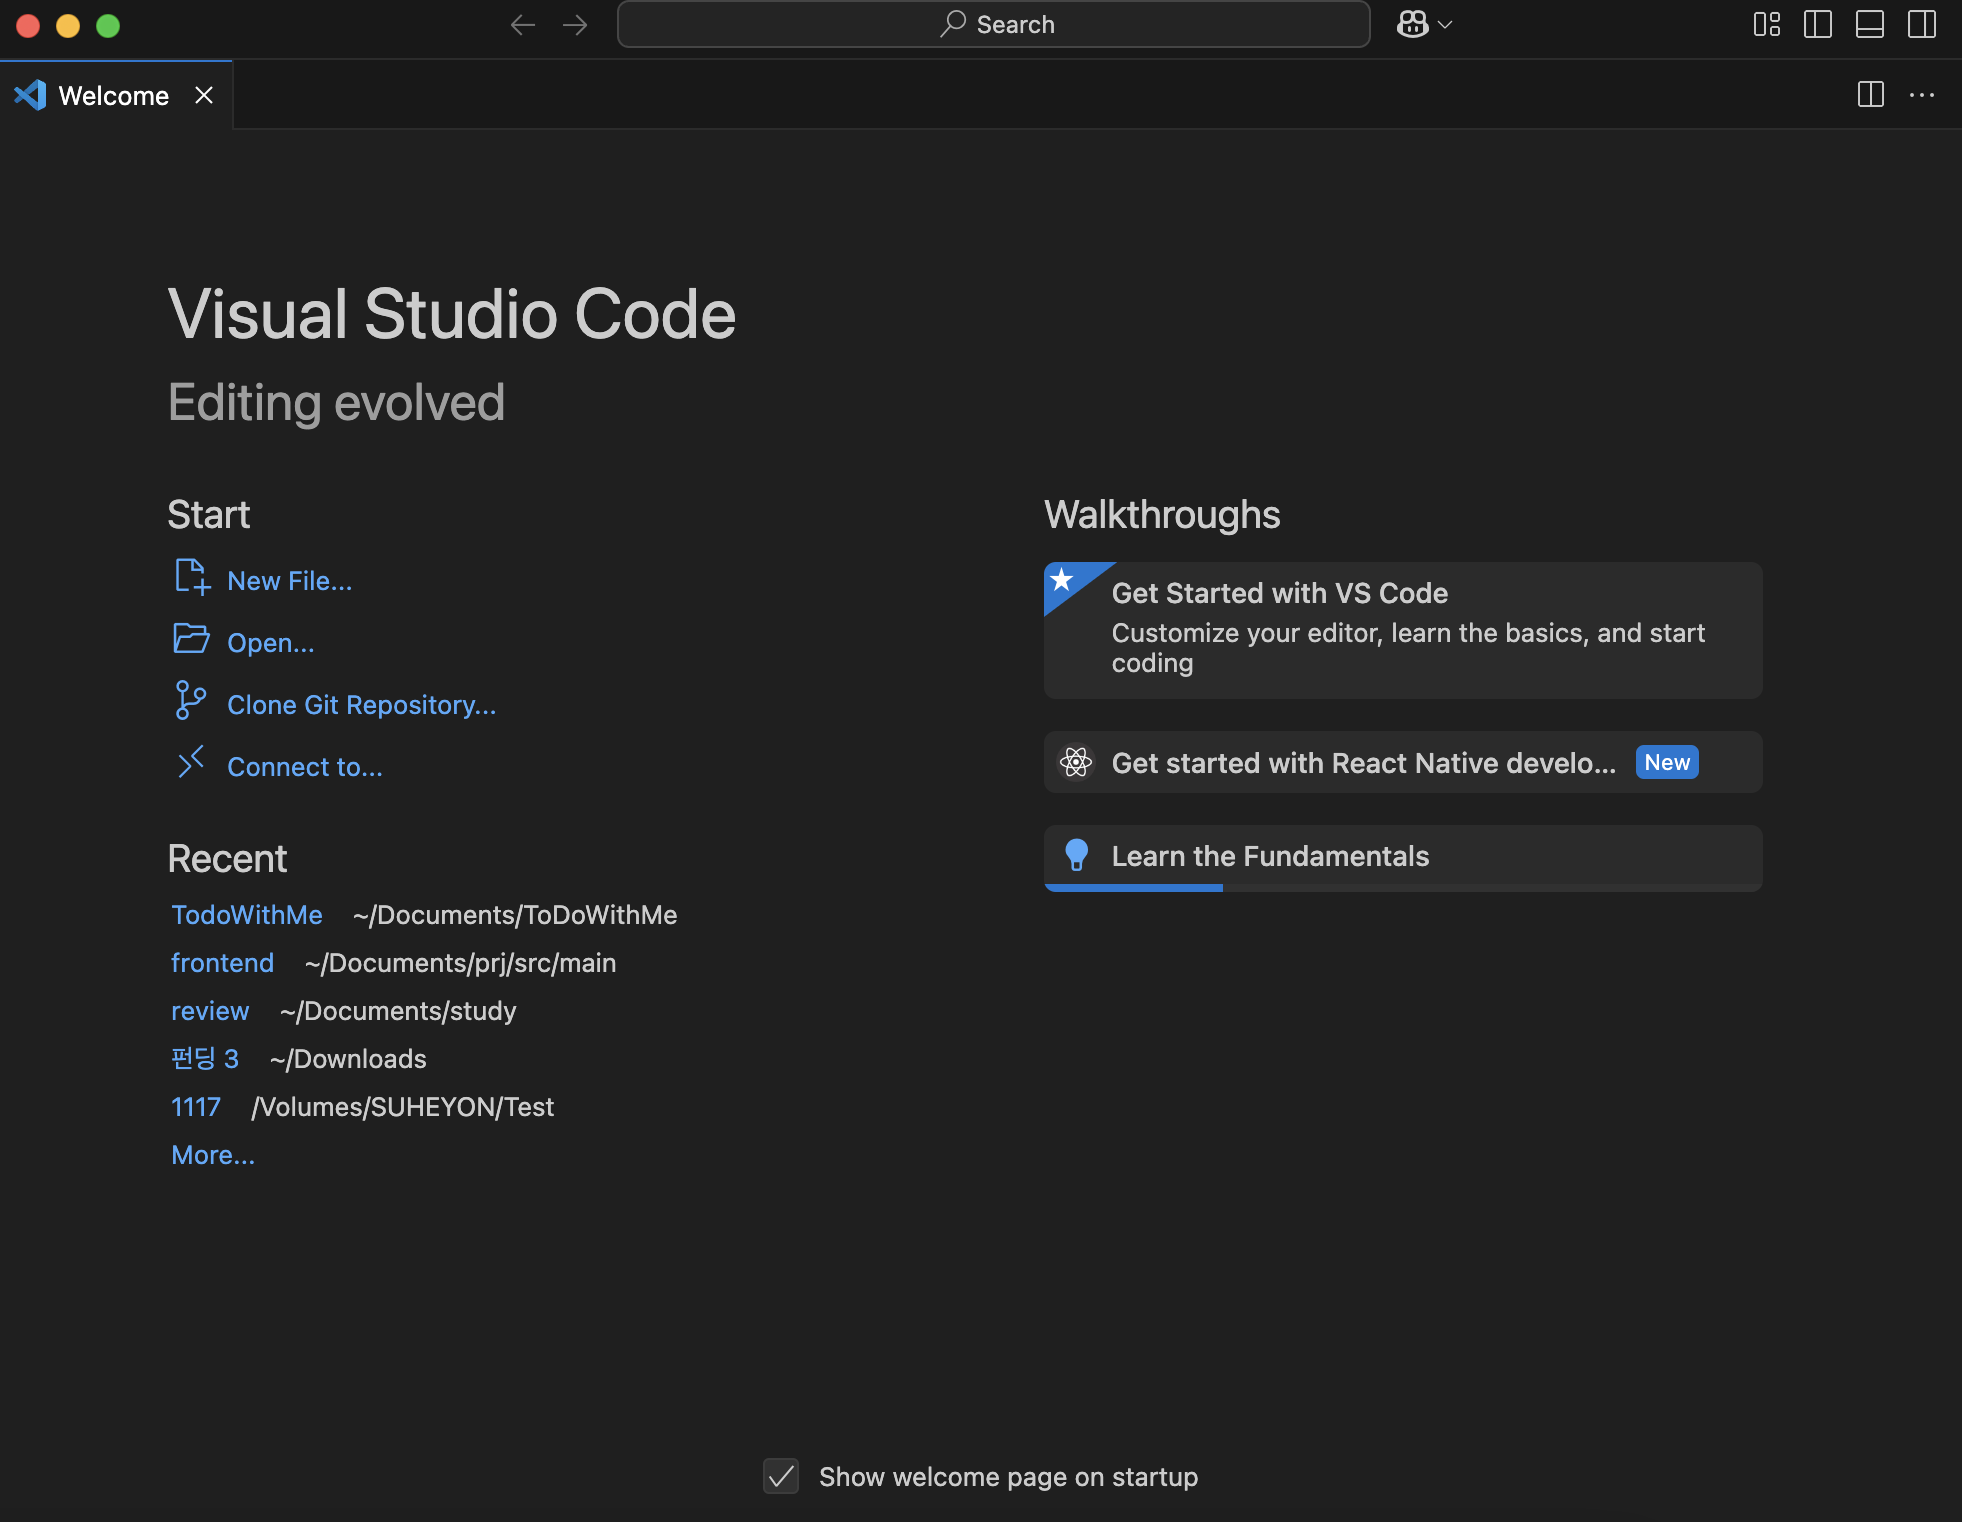Toggle the Primary Side Bar
Screen dimensions: 1962x1522
point(1818,25)
